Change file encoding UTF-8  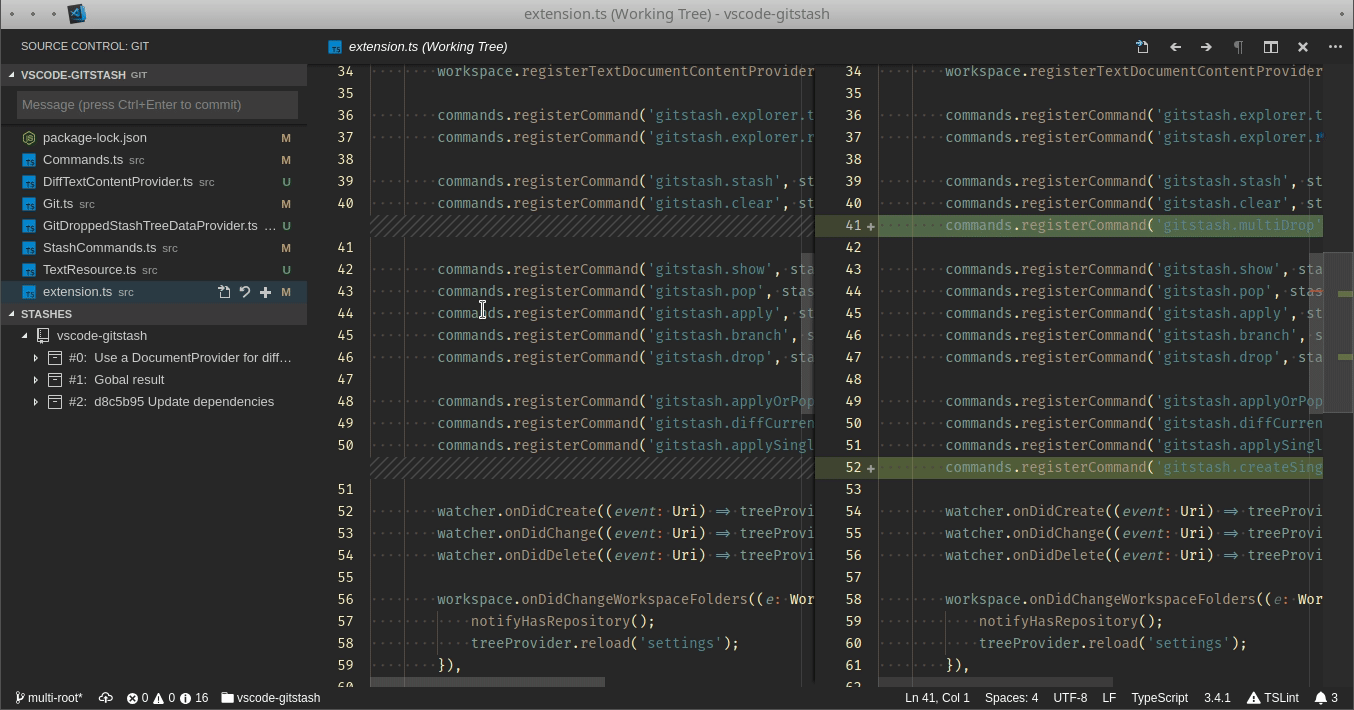pyautogui.click(x=1070, y=698)
